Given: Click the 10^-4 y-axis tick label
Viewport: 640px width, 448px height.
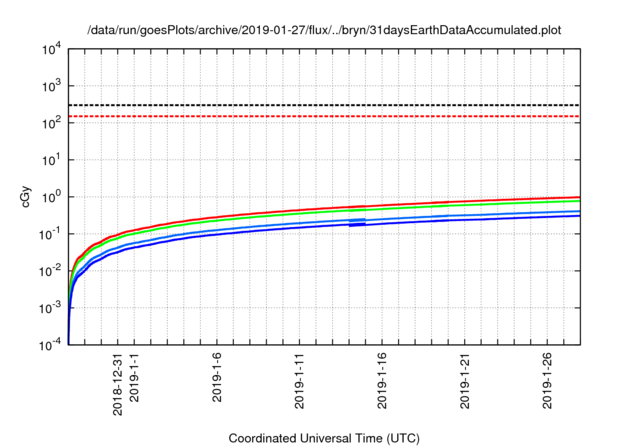Looking at the screenshot, I should click(x=48, y=344).
